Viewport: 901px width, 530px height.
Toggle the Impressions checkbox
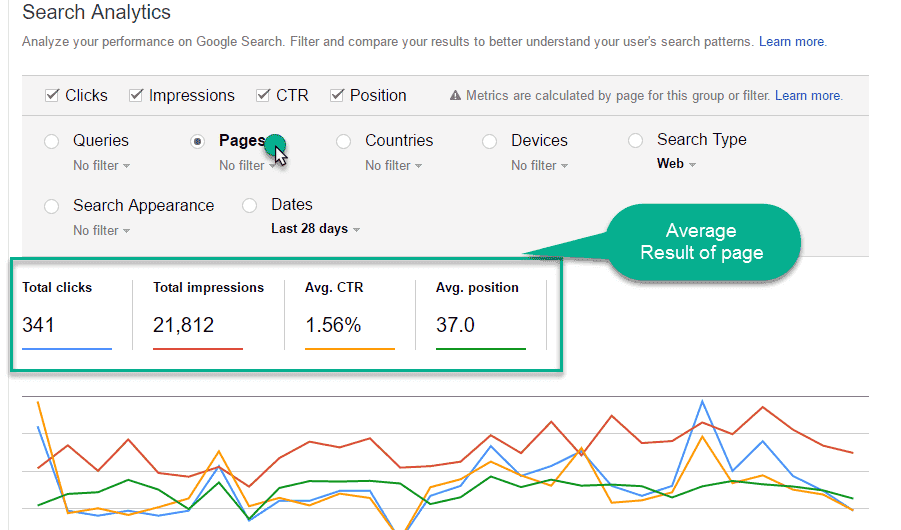[x=136, y=95]
